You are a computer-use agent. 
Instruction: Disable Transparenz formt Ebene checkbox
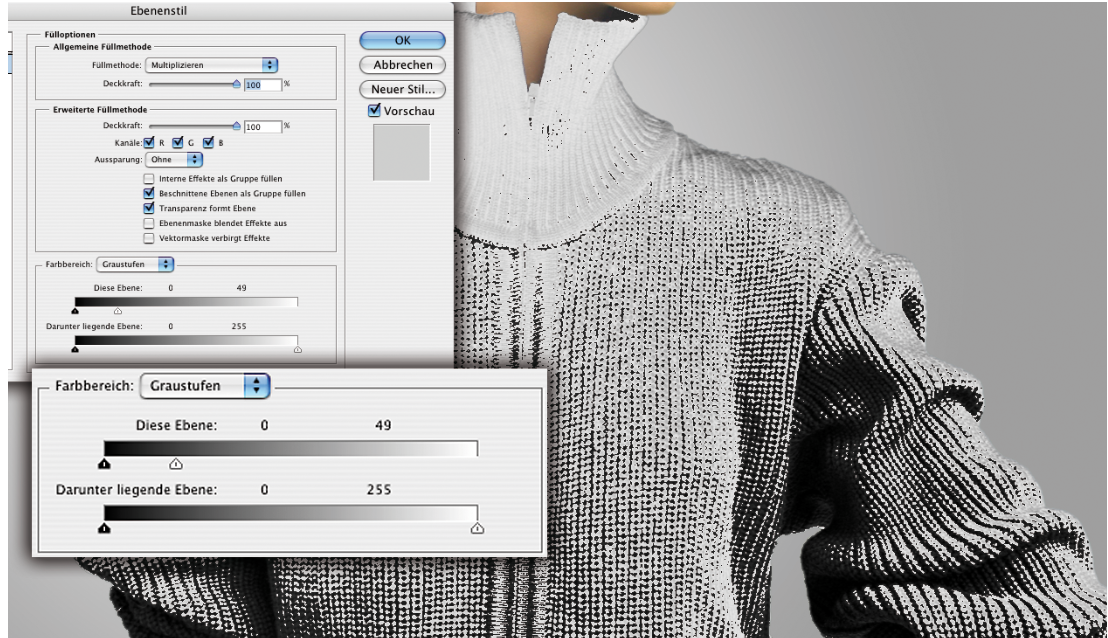click(148, 208)
